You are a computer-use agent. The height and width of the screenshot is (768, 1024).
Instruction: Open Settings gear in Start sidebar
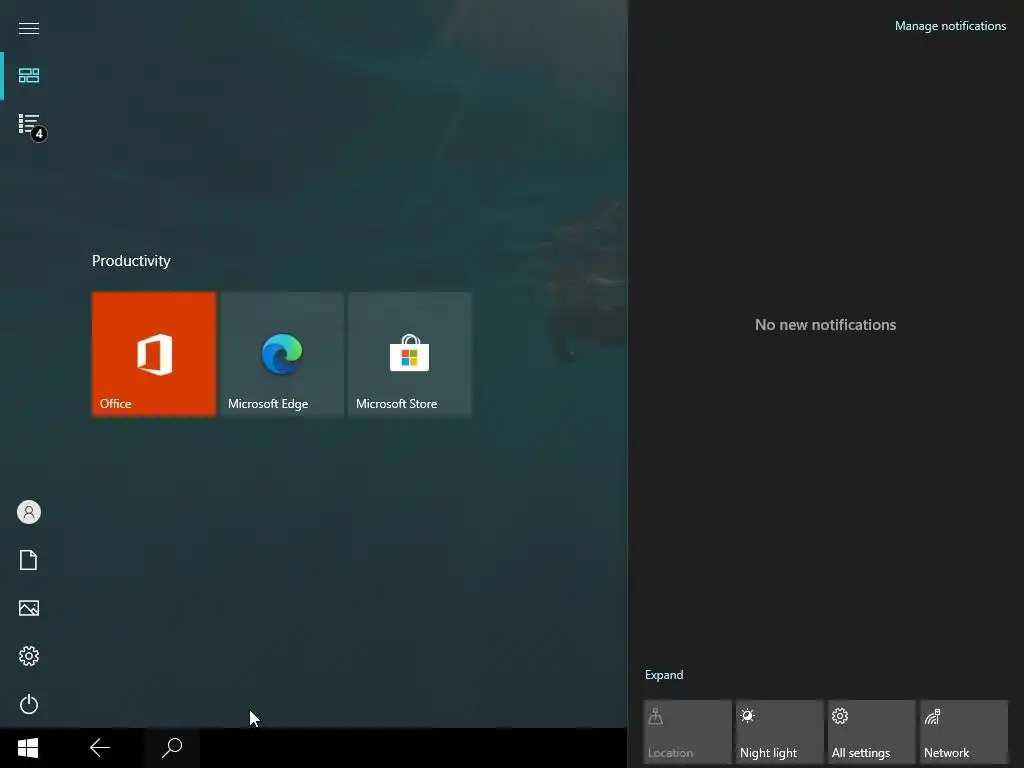click(x=29, y=656)
